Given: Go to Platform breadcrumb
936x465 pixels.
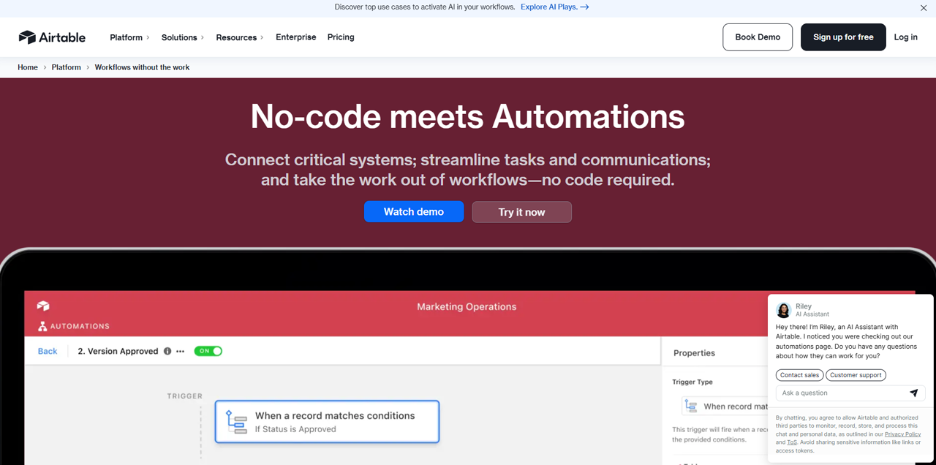Looking at the screenshot, I should (x=66, y=67).
